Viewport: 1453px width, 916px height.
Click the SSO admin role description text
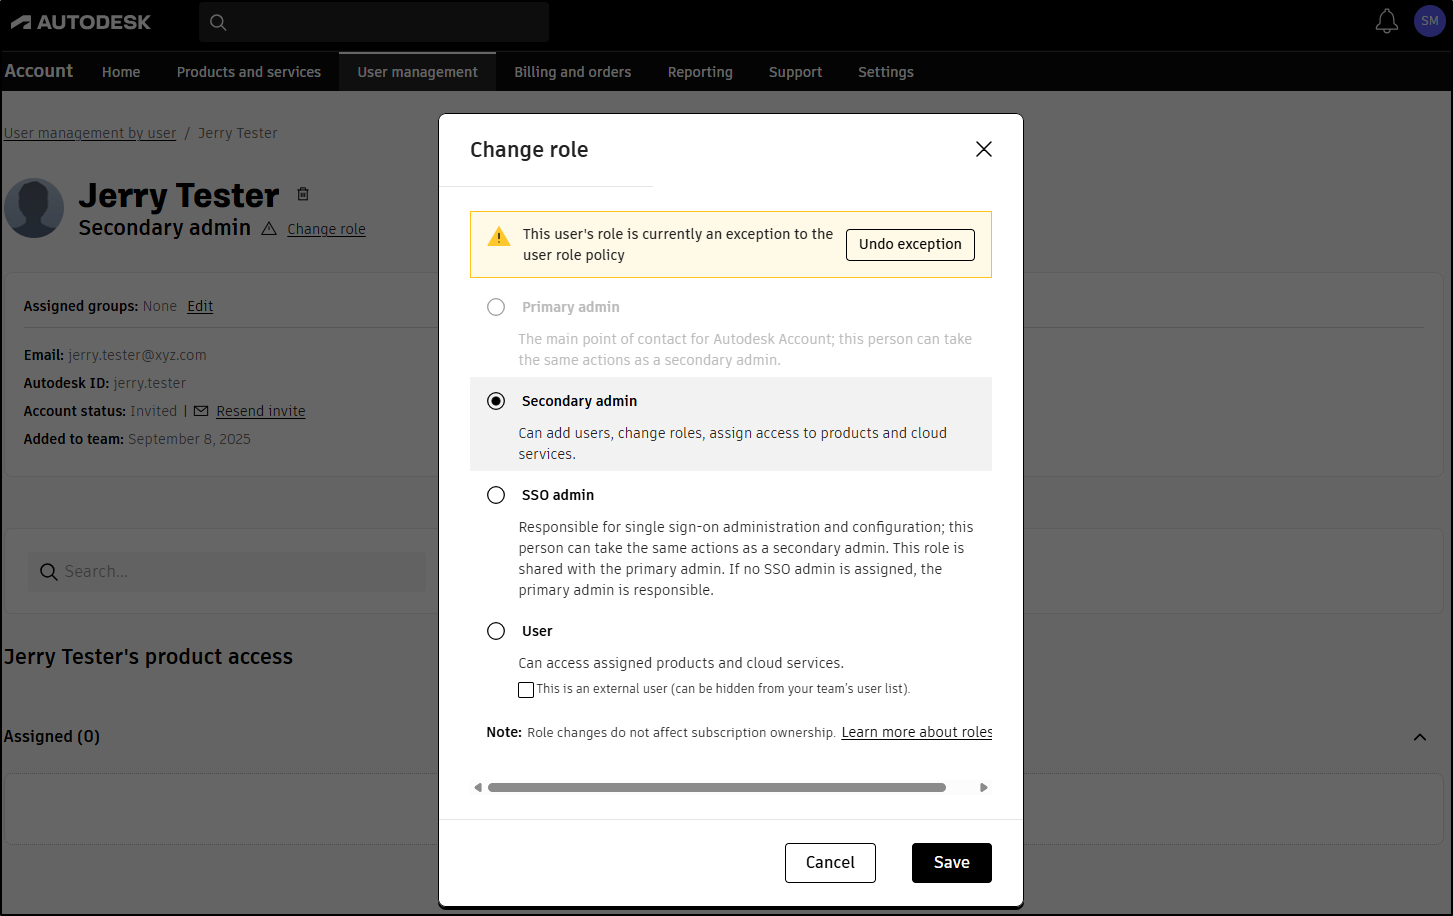pyautogui.click(x=746, y=559)
